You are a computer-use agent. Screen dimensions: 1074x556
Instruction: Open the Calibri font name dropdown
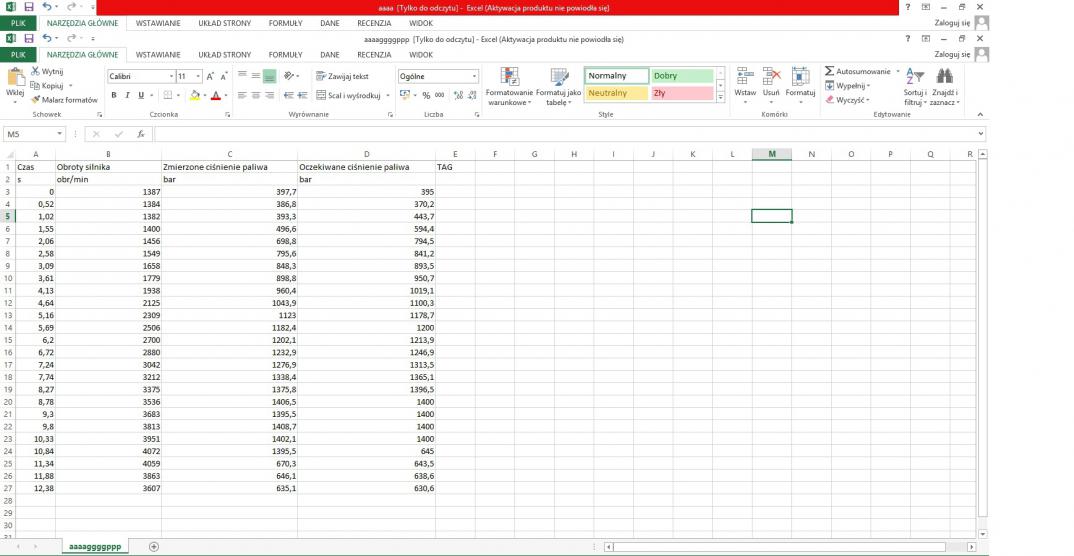coord(171,77)
